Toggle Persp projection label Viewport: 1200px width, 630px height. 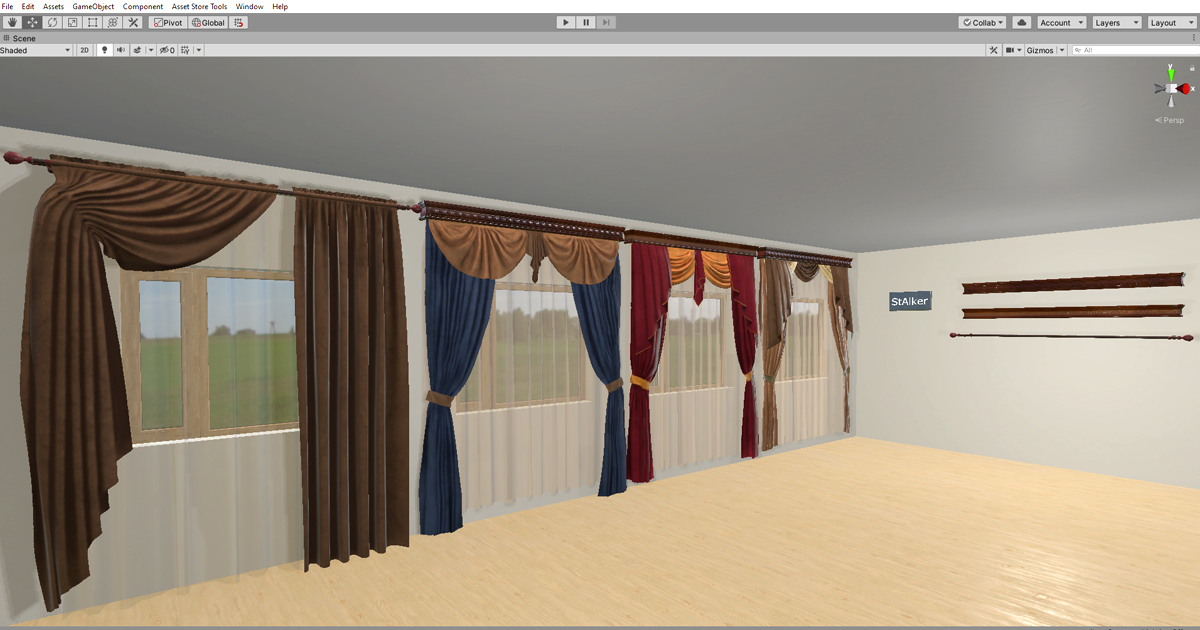tap(1169, 120)
